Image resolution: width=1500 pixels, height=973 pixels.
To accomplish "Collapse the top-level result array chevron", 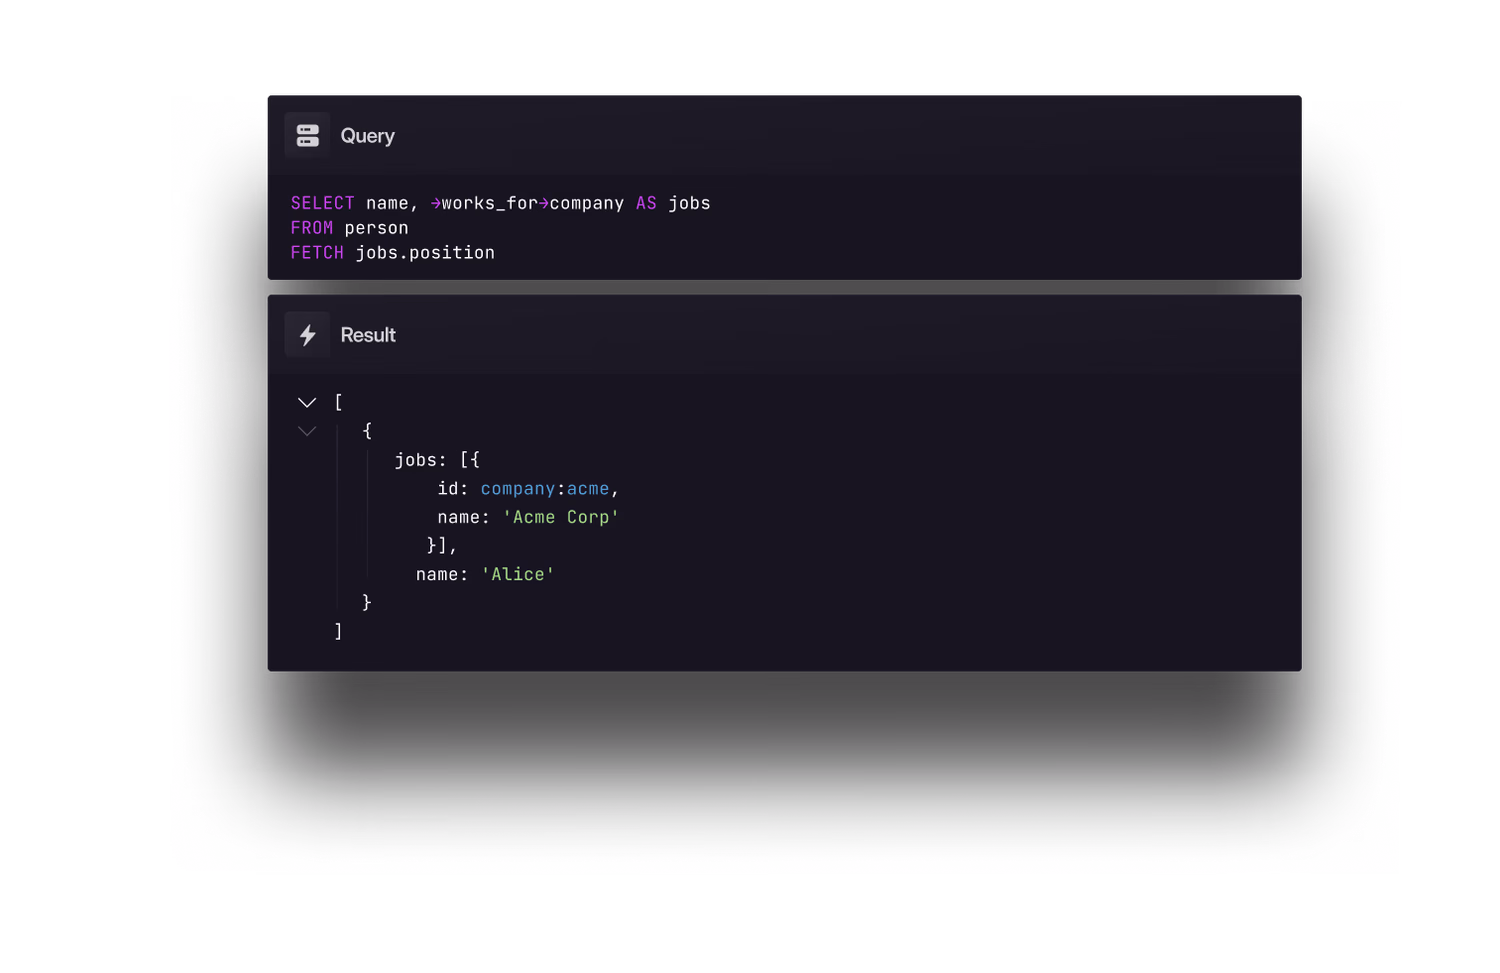I will click(x=307, y=402).
